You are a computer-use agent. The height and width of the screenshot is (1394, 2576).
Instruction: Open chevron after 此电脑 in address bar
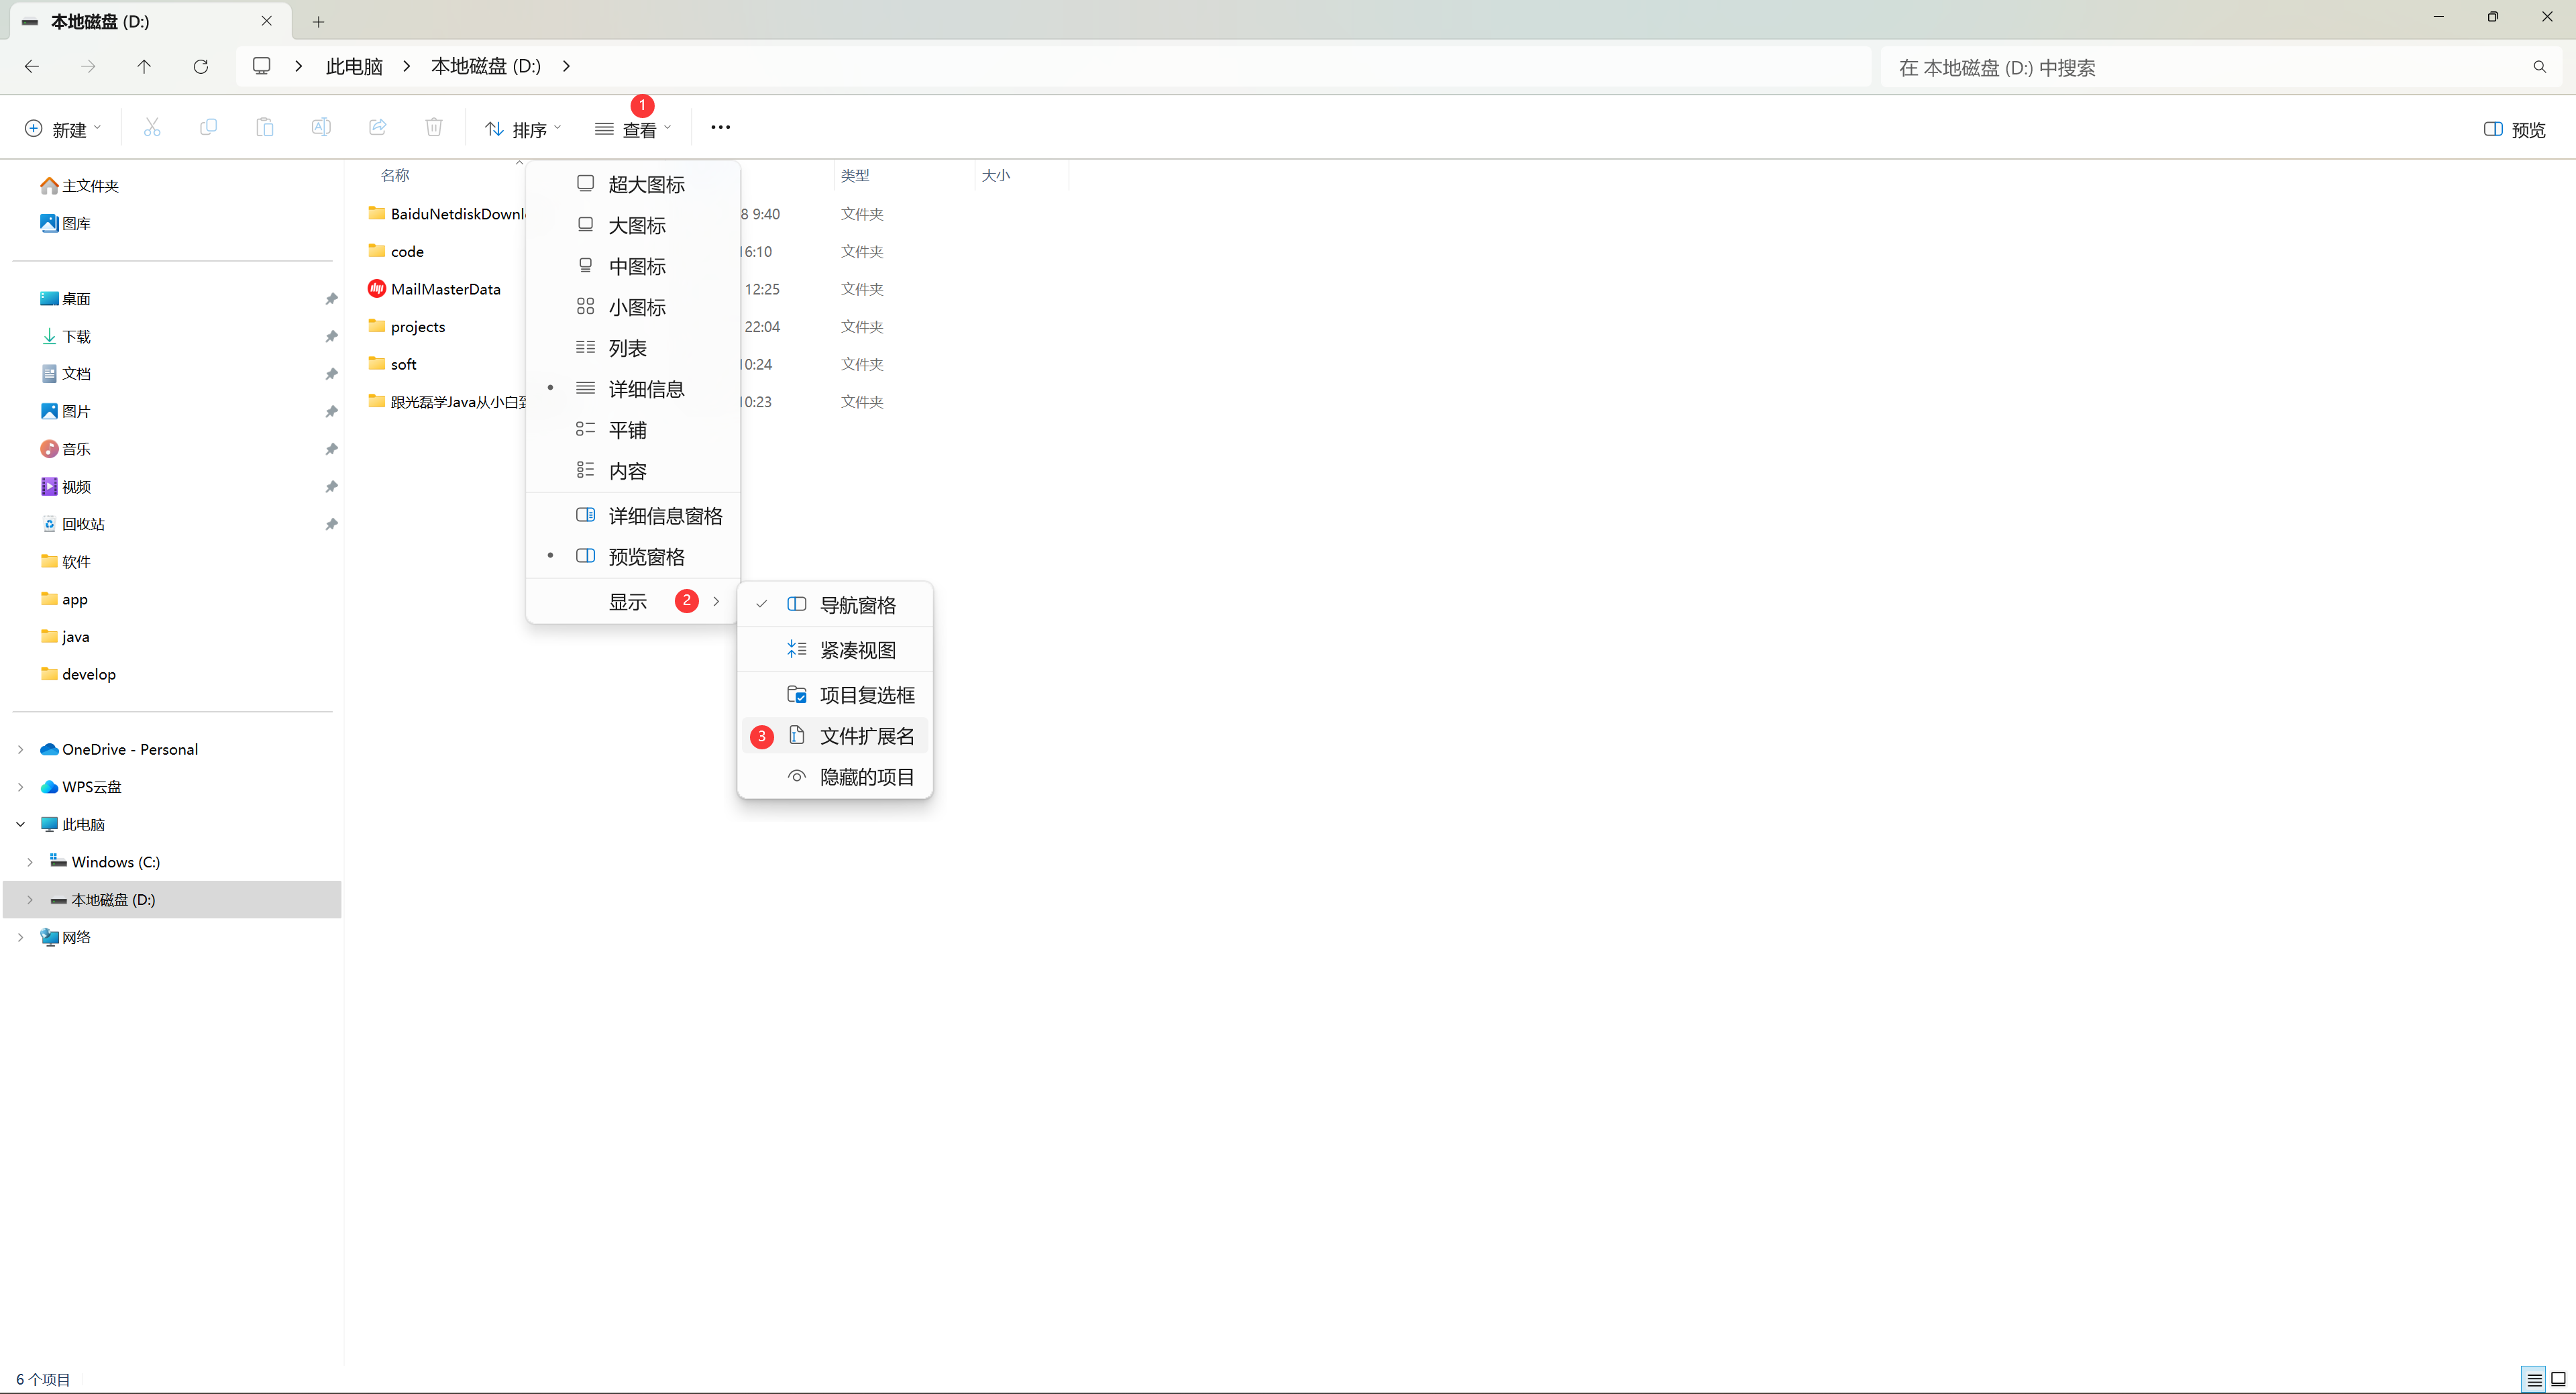tap(406, 66)
